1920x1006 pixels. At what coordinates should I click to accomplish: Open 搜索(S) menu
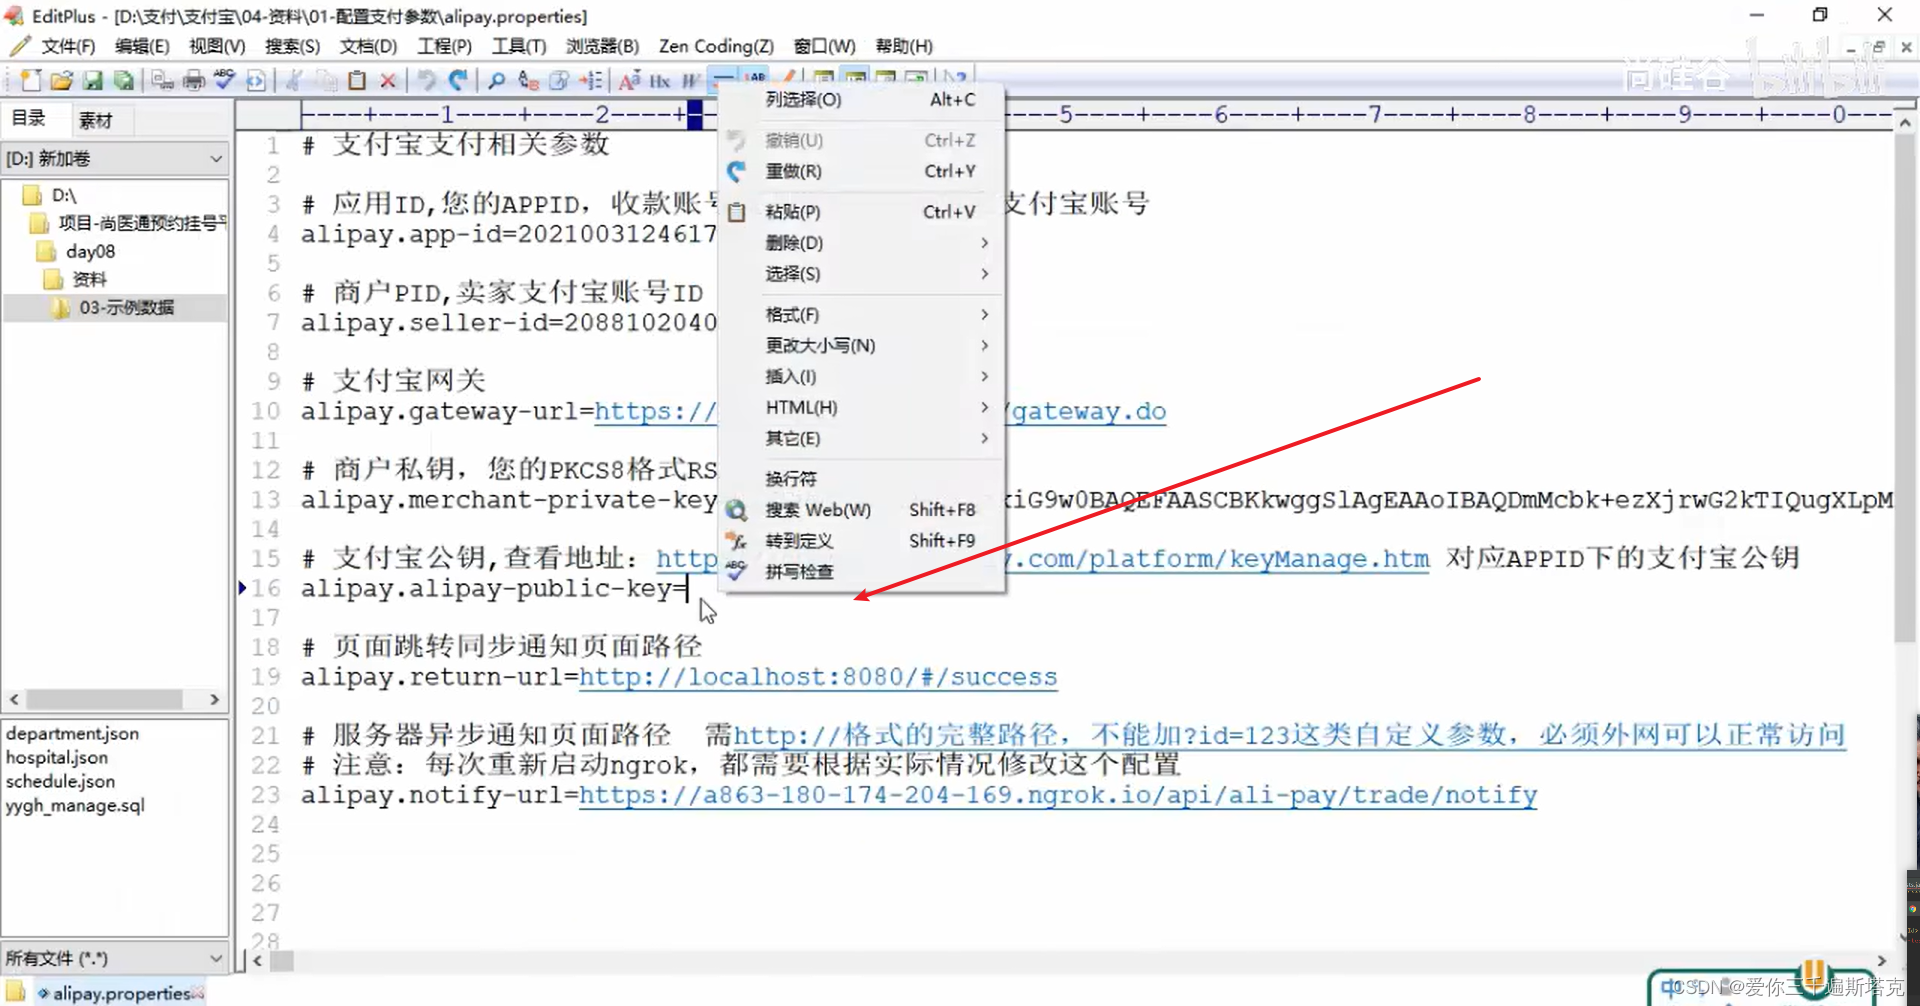click(x=292, y=46)
